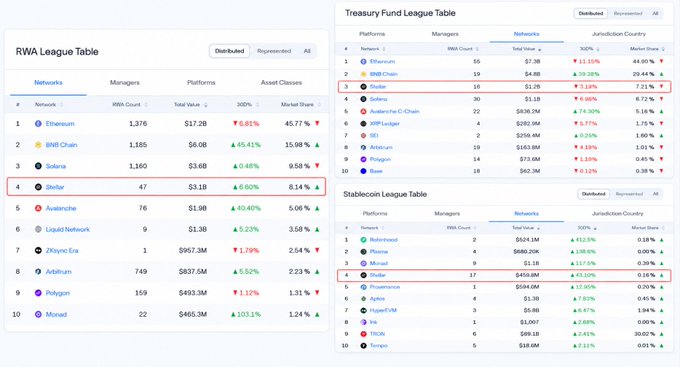The height and width of the screenshot is (367, 680).
Task: Sort Stablecoin table by 30D% column
Action: [587, 228]
